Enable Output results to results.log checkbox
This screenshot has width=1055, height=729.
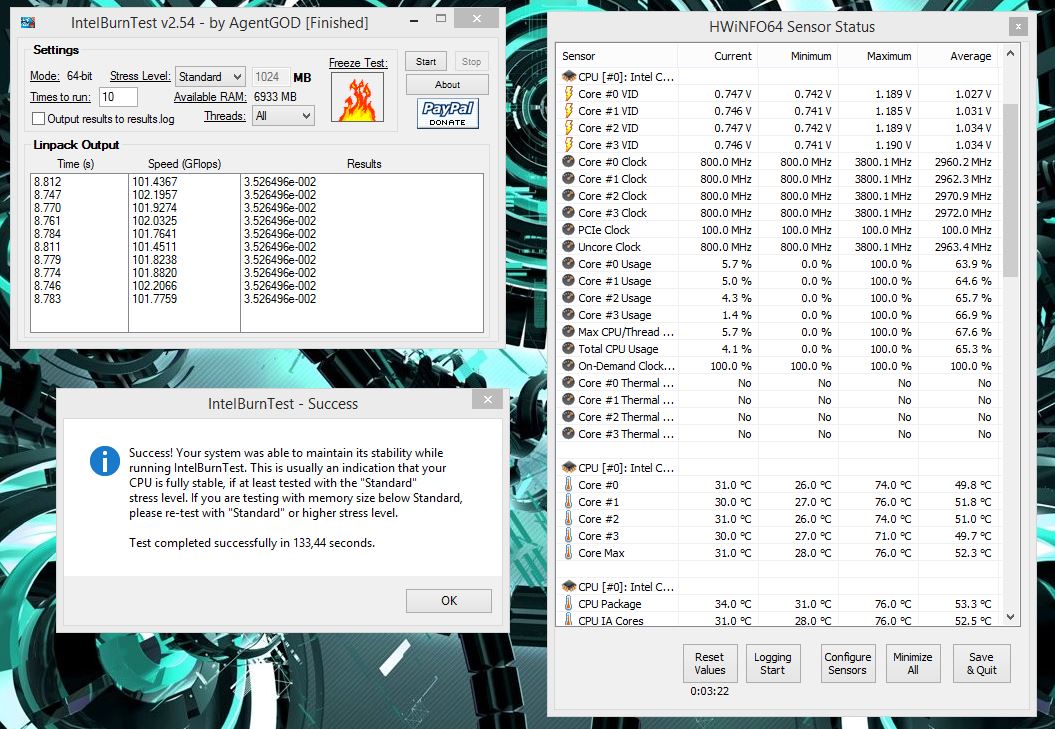(x=39, y=118)
